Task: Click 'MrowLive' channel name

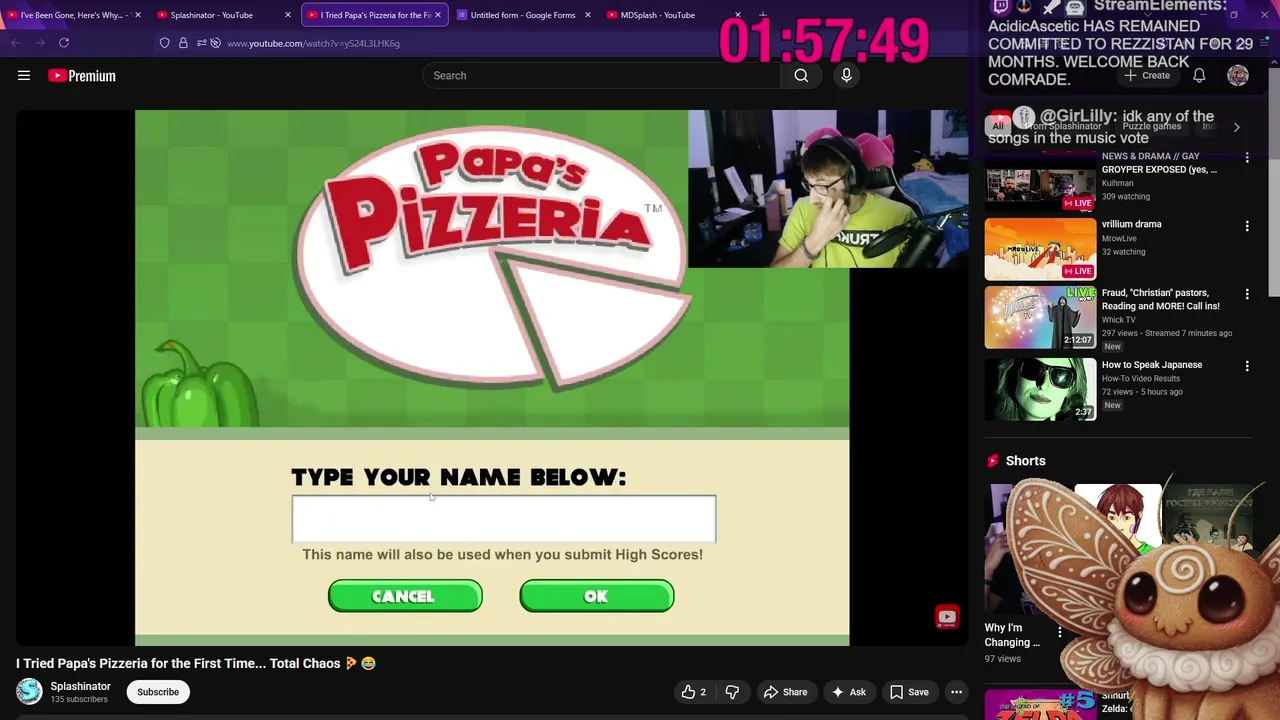Action: click(1119, 239)
